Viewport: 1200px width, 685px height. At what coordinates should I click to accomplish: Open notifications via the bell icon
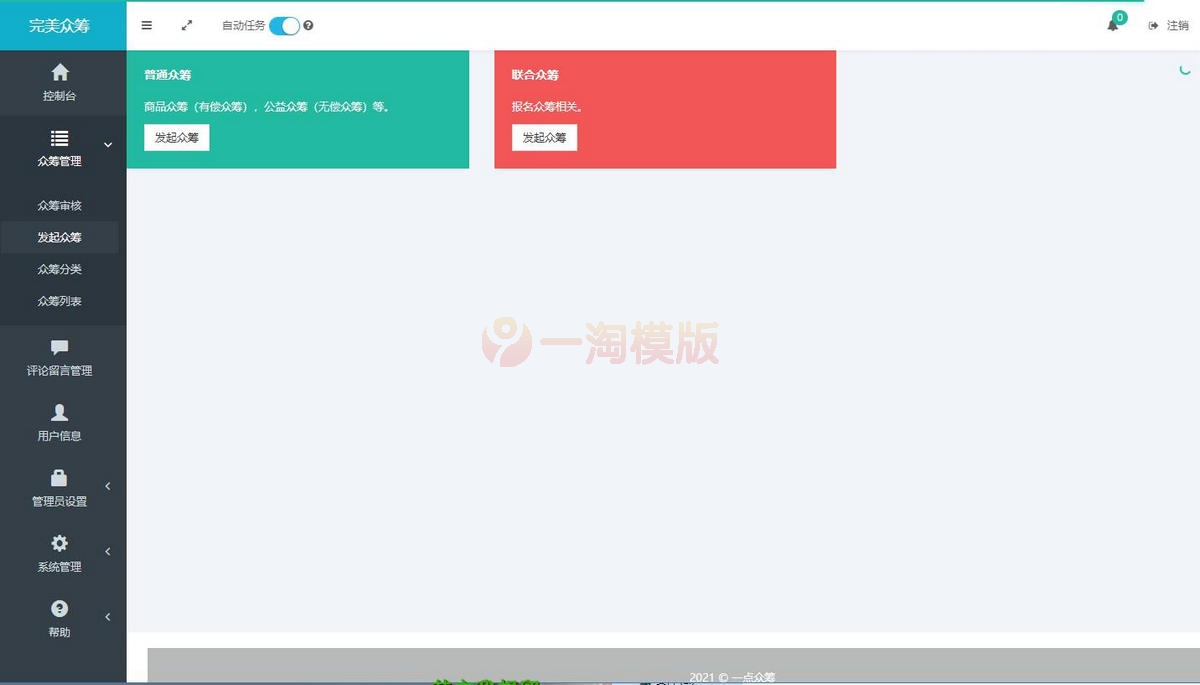(x=1112, y=25)
